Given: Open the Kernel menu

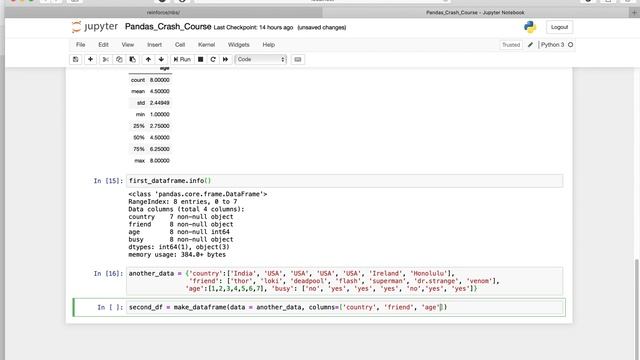Looking at the screenshot, I should [x=207, y=44].
